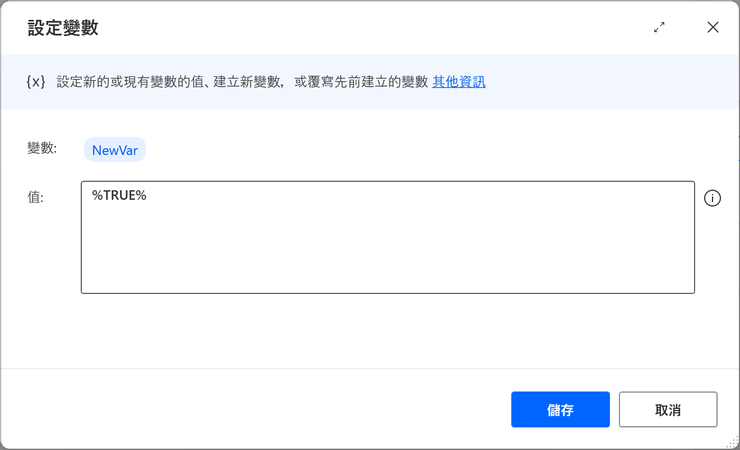The width and height of the screenshot is (740, 450).
Task: Click the 設定變數 dialog title
Action: pyautogui.click(x=63, y=28)
